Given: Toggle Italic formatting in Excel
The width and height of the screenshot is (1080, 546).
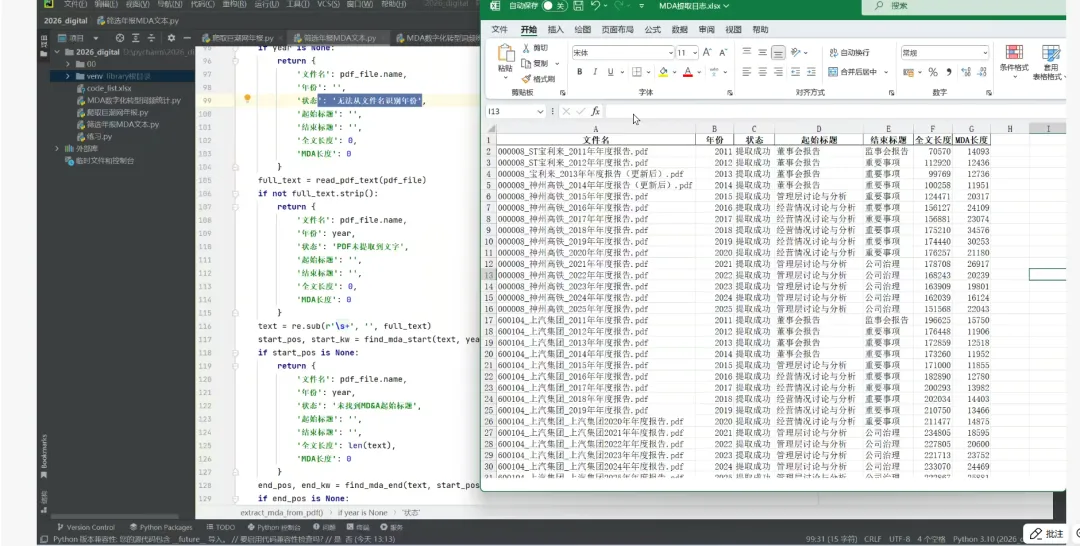Looking at the screenshot, I should 595,72.
